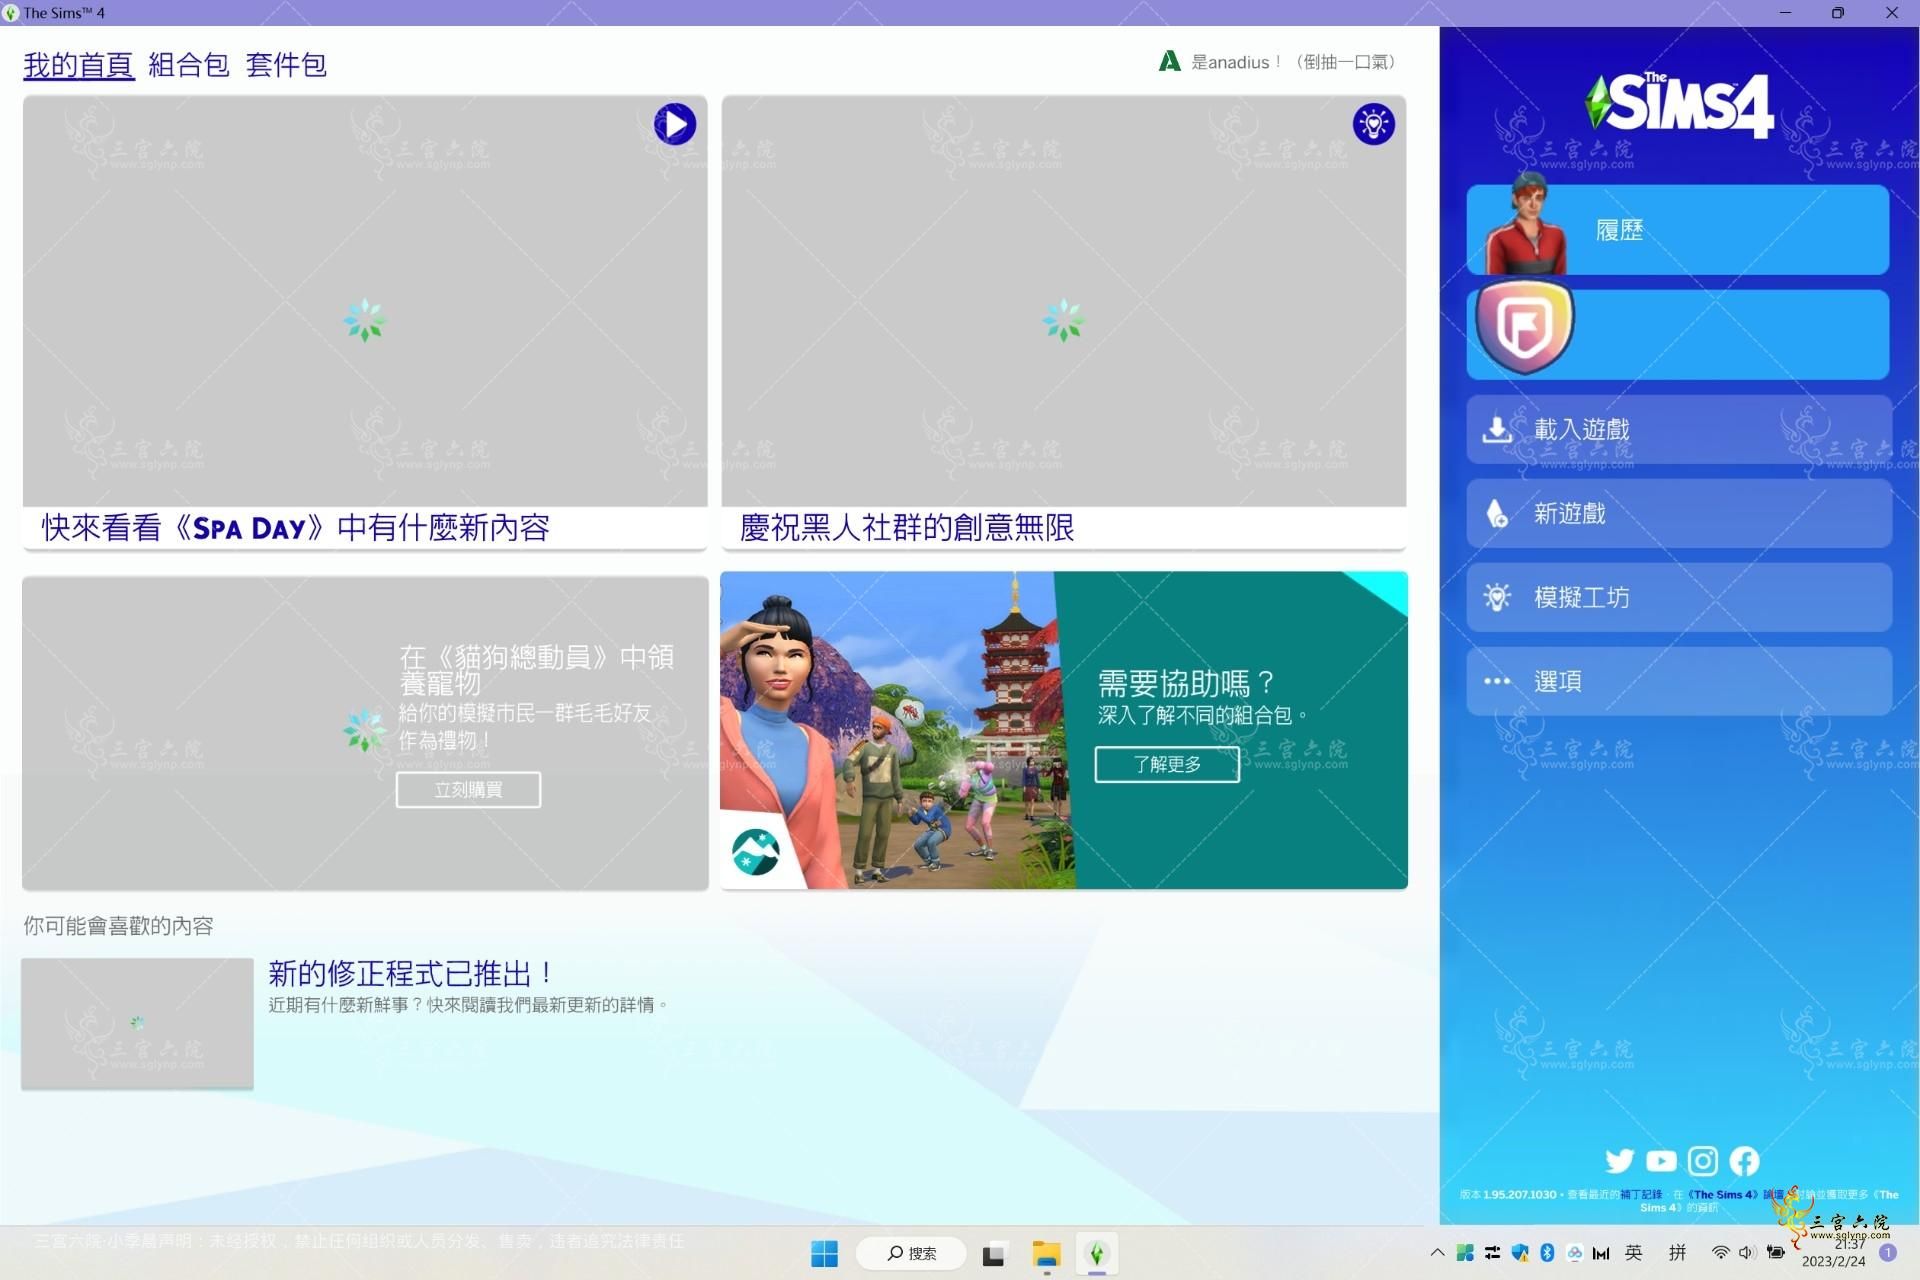Viewport: 1920px width, 1280px height.
Task: Click the 快來看看《Spa Day》中有什麼新內容 headline
Action: pyautogui.click(x=296, y=528)
